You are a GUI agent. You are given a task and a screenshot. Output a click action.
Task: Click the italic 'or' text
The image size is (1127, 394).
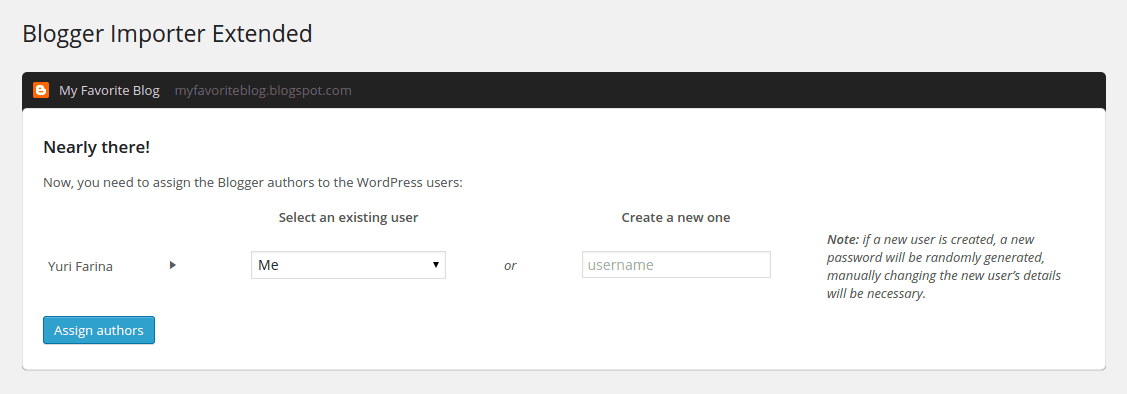[x=510, y=266]
